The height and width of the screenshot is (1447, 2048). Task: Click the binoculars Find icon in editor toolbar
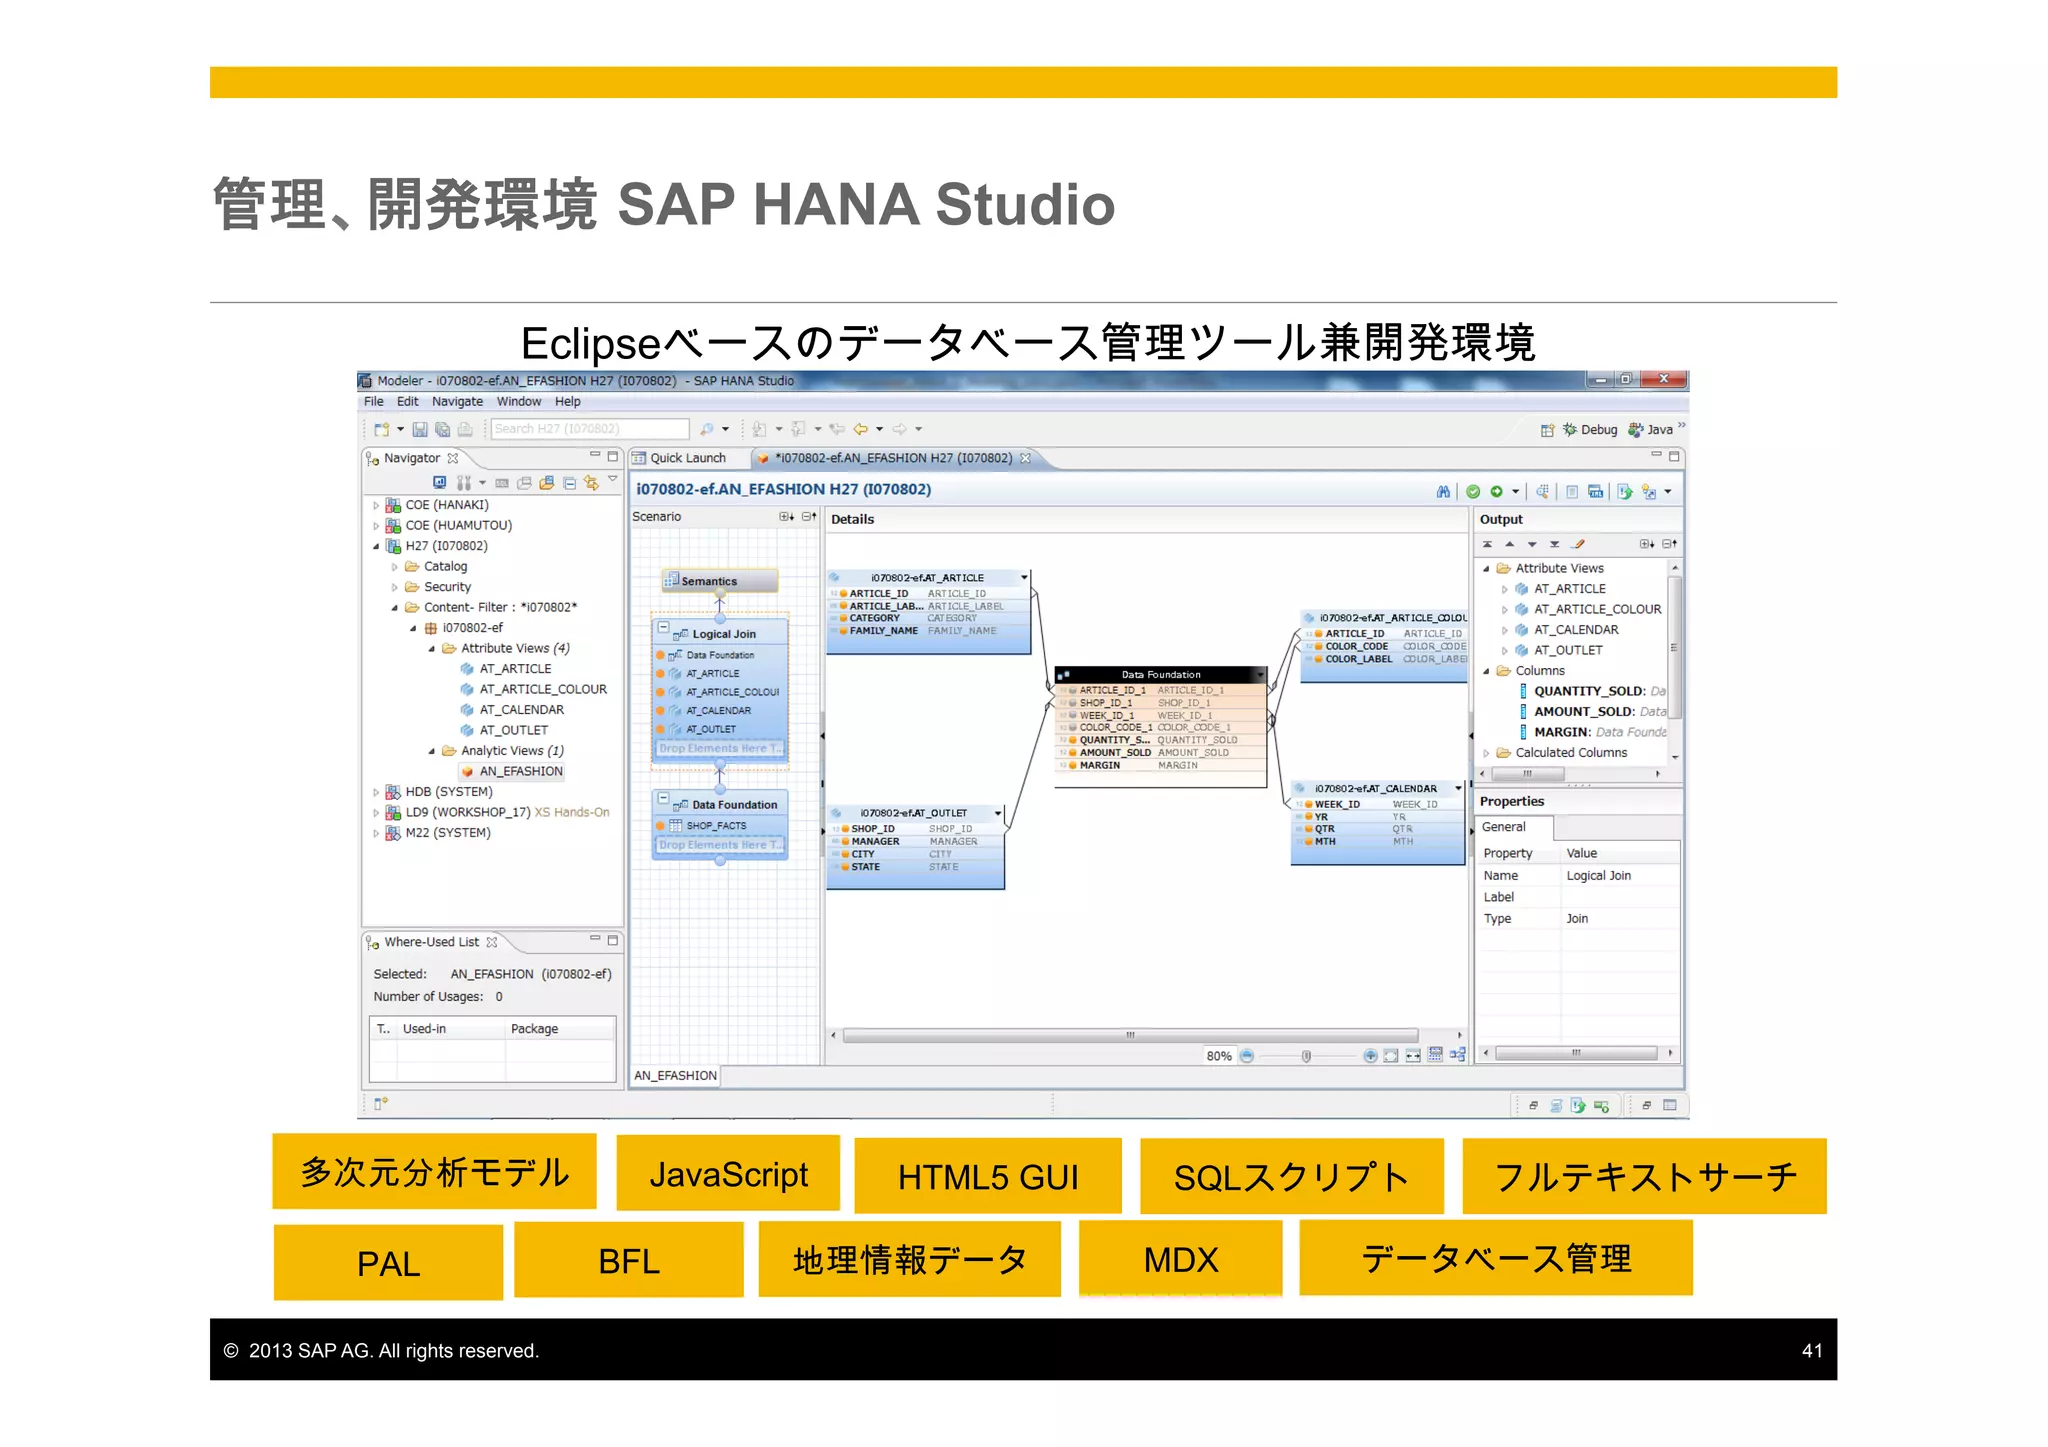(1443, 491)
